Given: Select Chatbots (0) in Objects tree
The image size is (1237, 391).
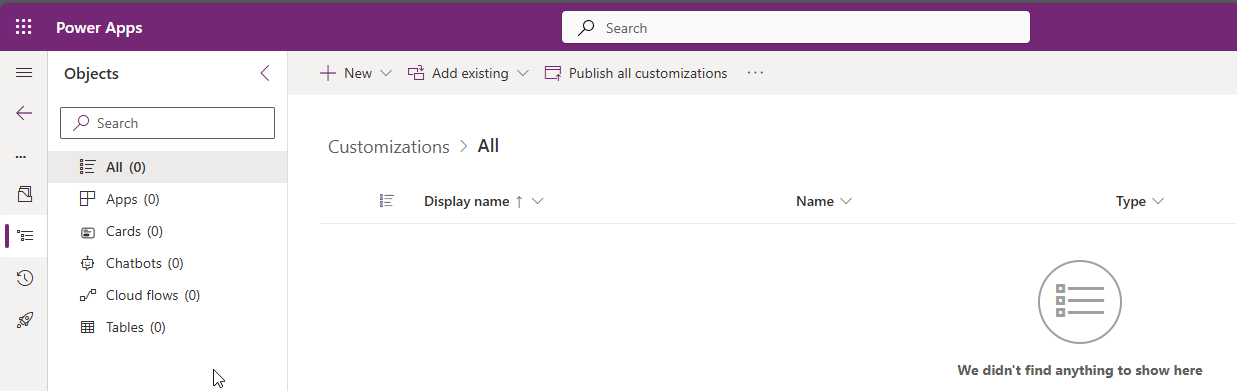Looking at the screenshot, I should (168, 263).
